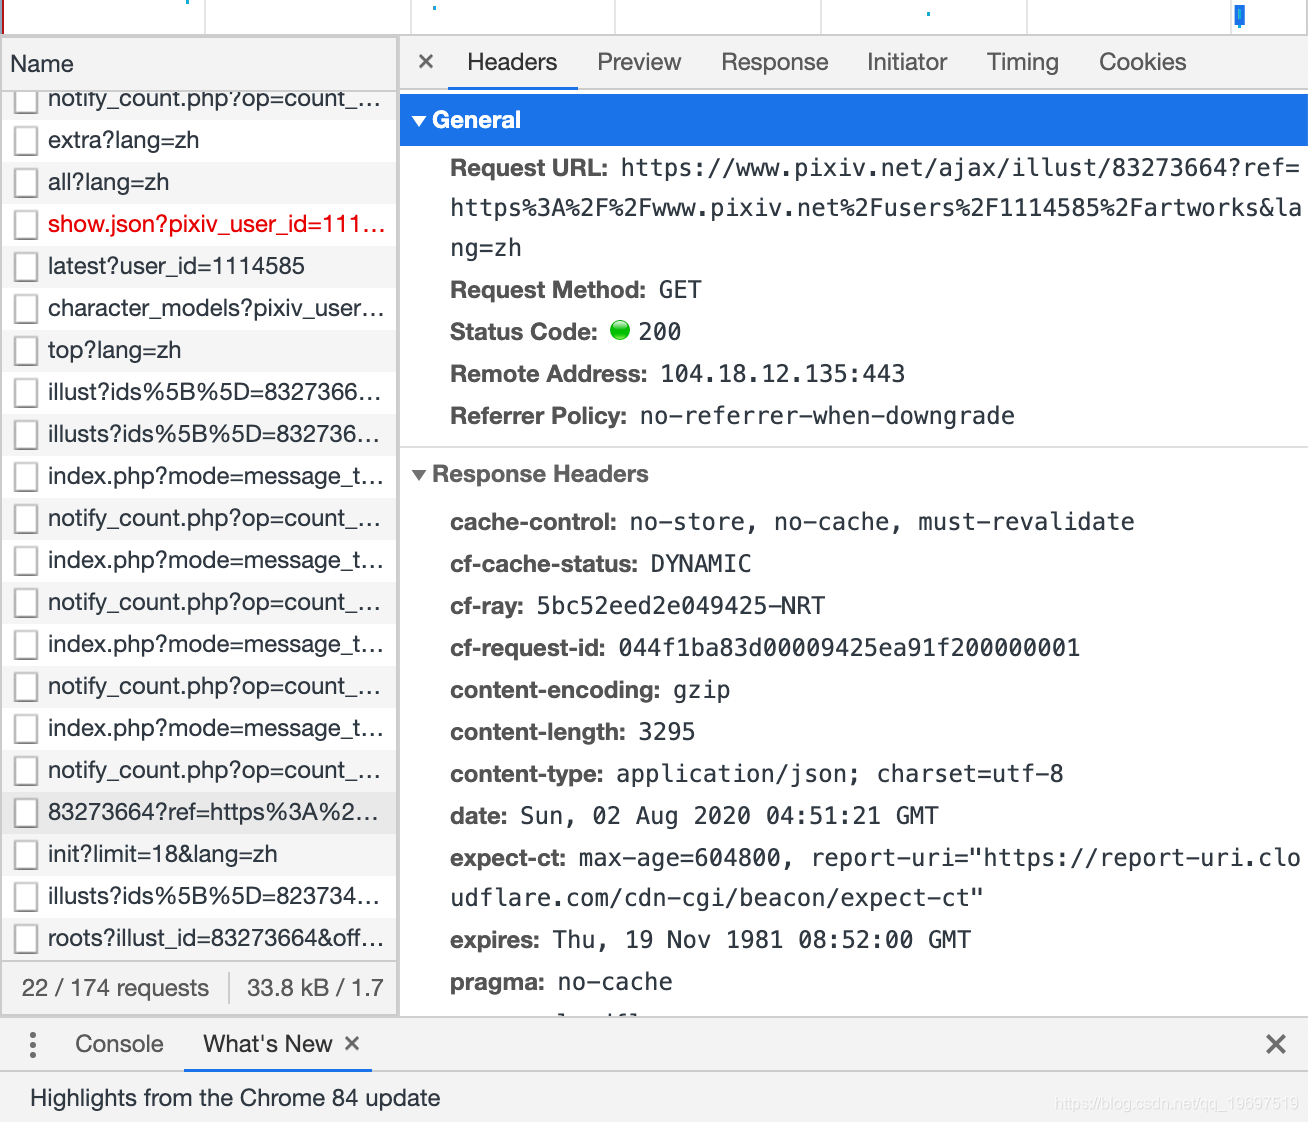Image resolution: width=1308 pixels, height=1122 pixels.
Task: Open the Initiator tab
Action: 907,62
